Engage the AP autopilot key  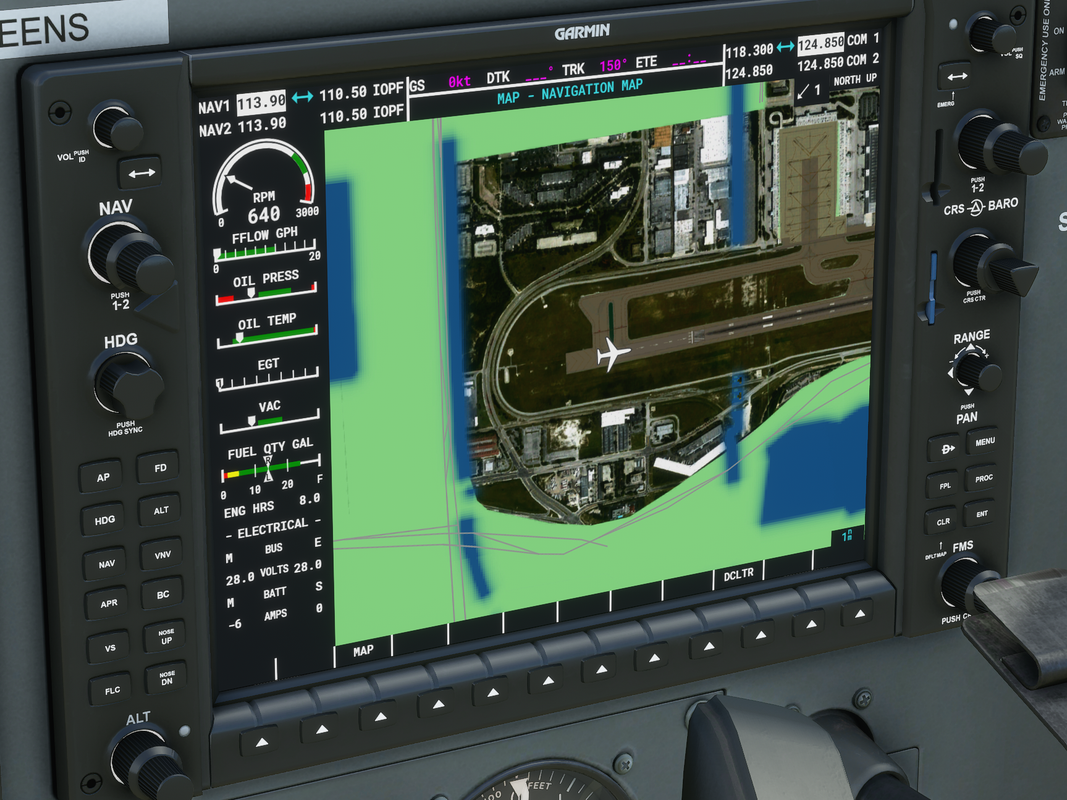[x=101, y=476]
